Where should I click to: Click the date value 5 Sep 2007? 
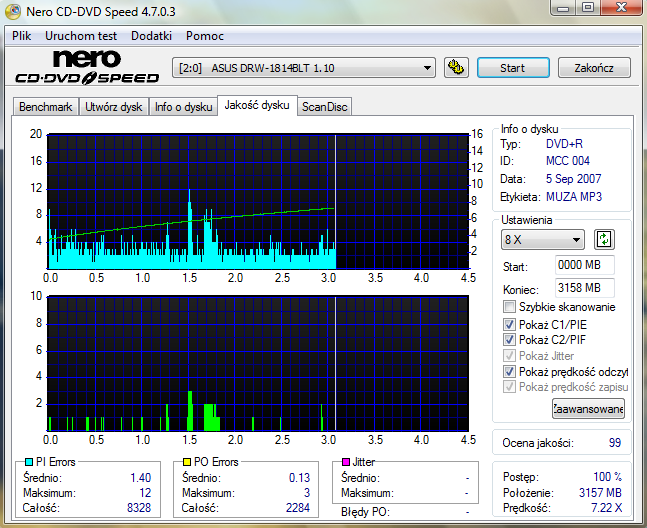[x=573, y=179]
